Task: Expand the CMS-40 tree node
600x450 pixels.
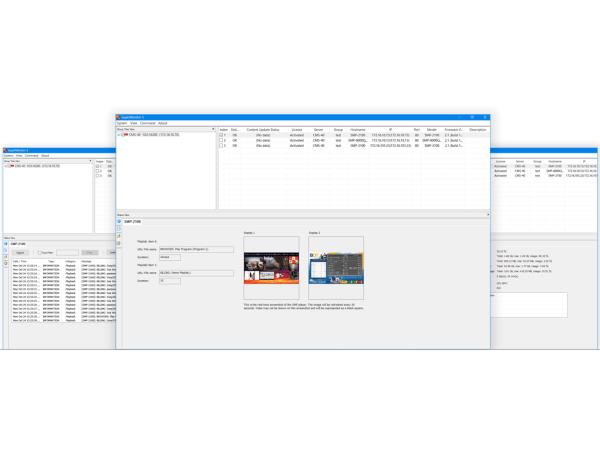Action: click(x=119, y=135)
